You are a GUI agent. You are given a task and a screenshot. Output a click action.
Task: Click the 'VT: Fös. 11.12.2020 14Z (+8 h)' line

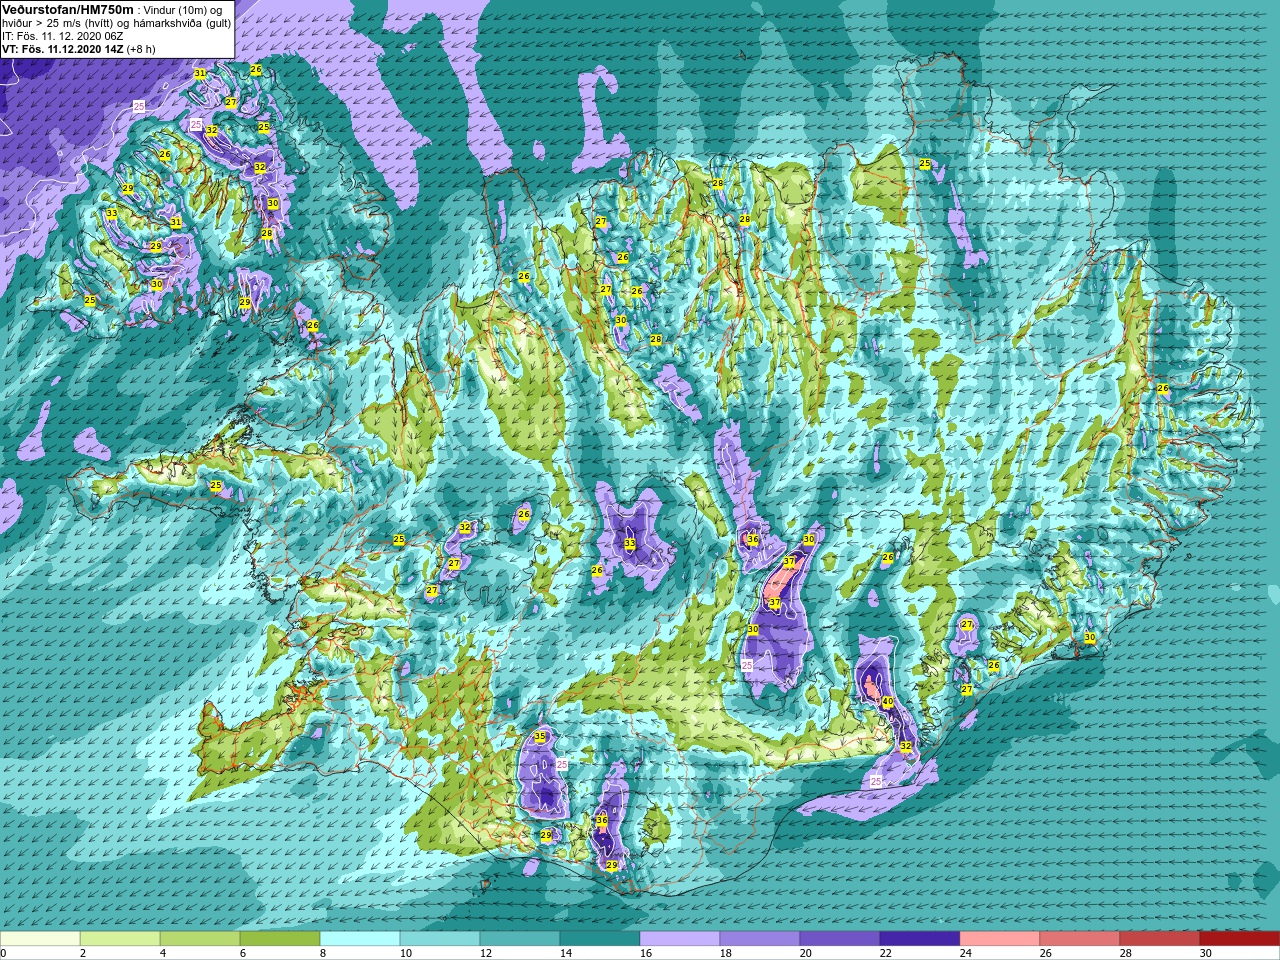78,48
